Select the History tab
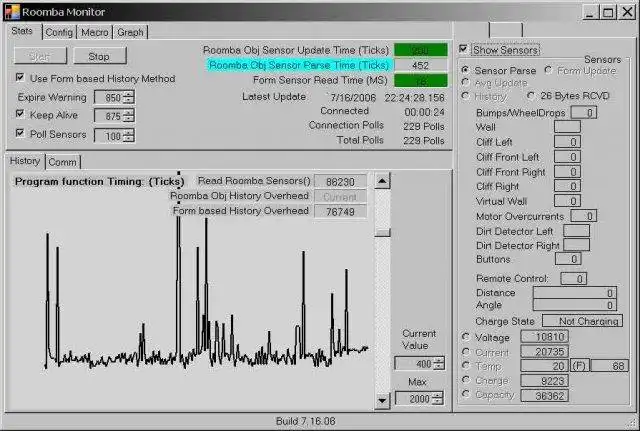This screenshot has height=431, width=640. [25, 161]
